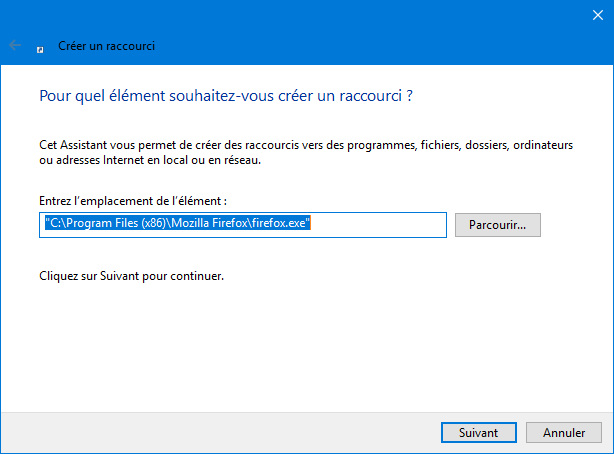Click the Entrez l'emplacement de l'élément label
This screenshot has height=454, width=614.
133,201
